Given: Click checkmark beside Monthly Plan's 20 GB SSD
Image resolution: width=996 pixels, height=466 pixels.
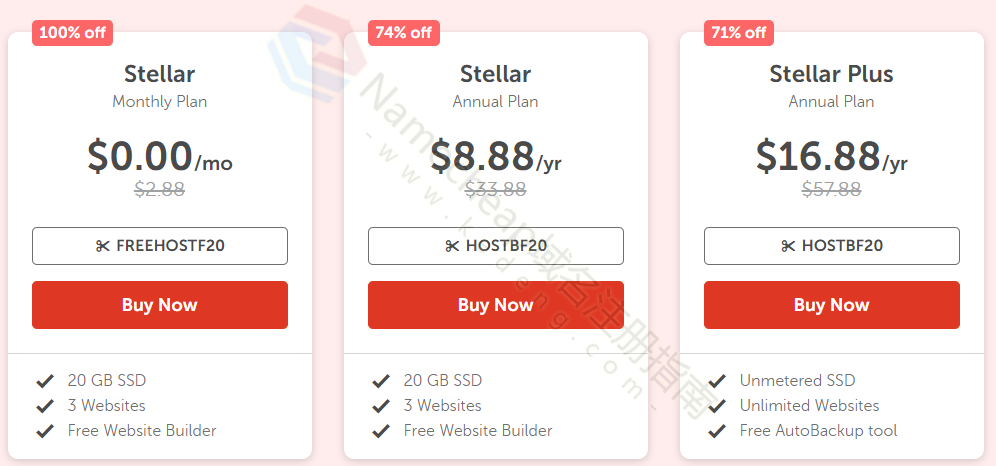Looking at the screenshot, I should tap(44, 381).
